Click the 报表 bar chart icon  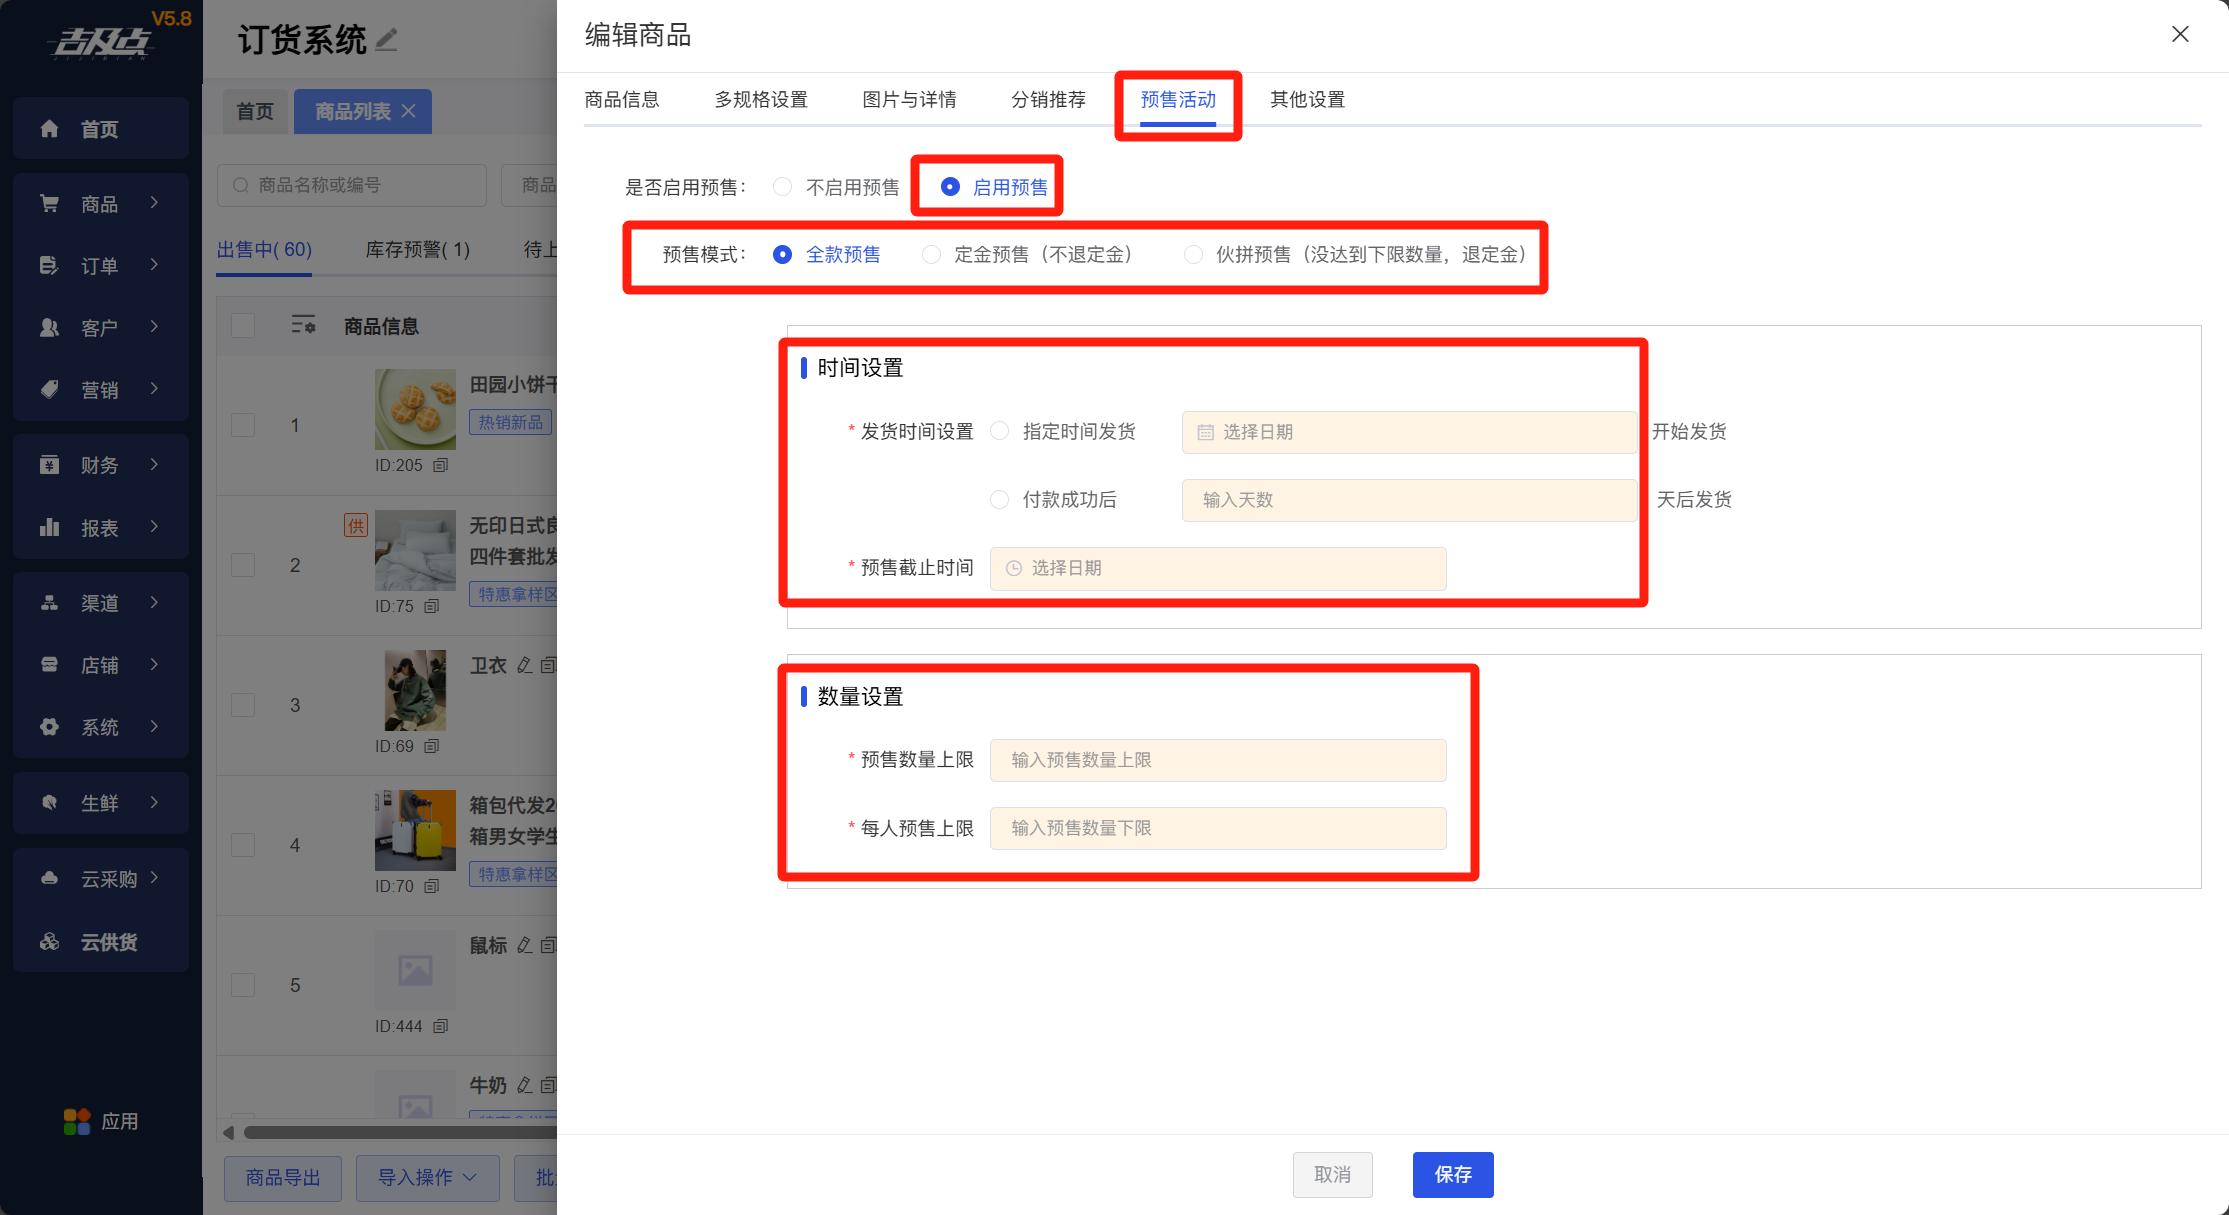point(49,527)
